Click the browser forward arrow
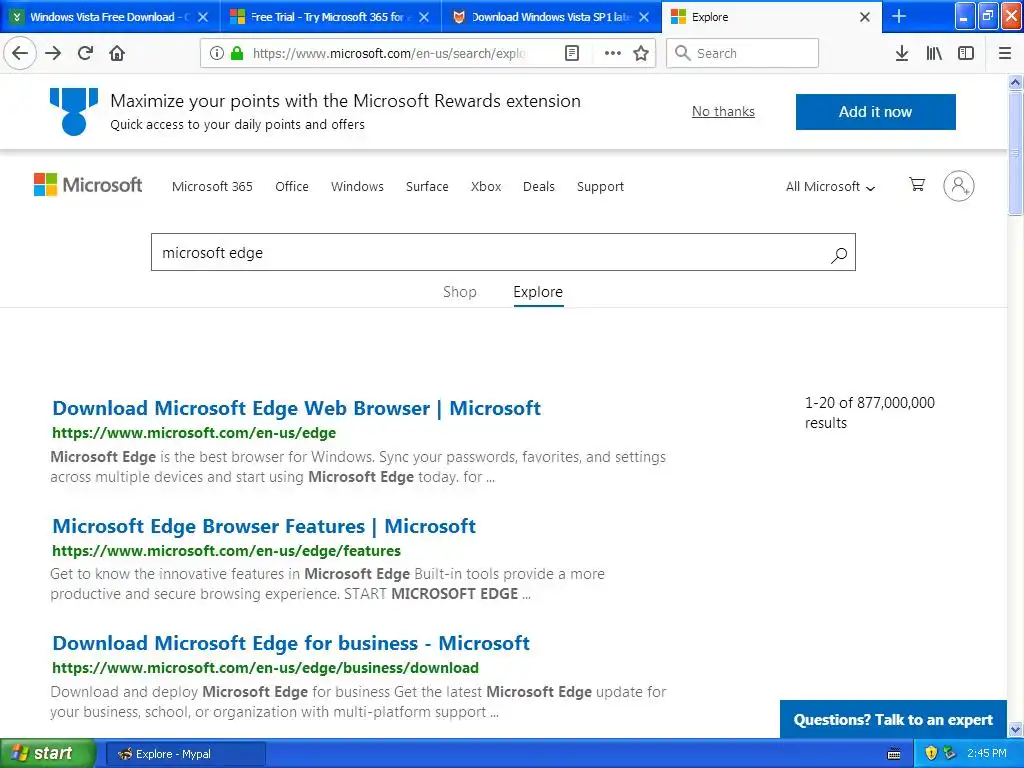The width and height of the screenshot is (1024, 768). tap(53, 53)
